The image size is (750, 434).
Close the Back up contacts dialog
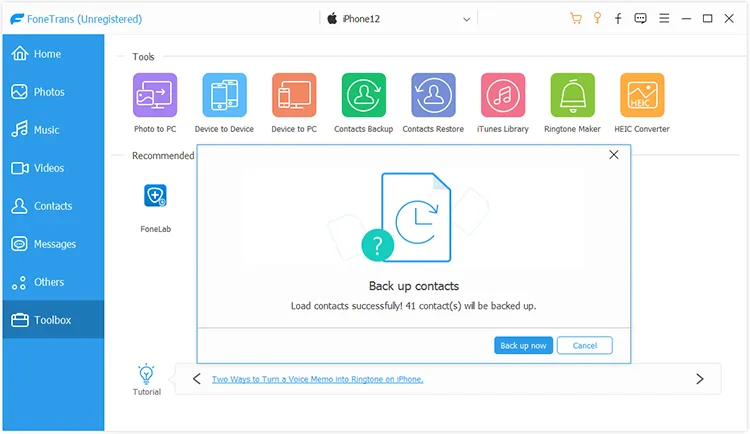614,155
